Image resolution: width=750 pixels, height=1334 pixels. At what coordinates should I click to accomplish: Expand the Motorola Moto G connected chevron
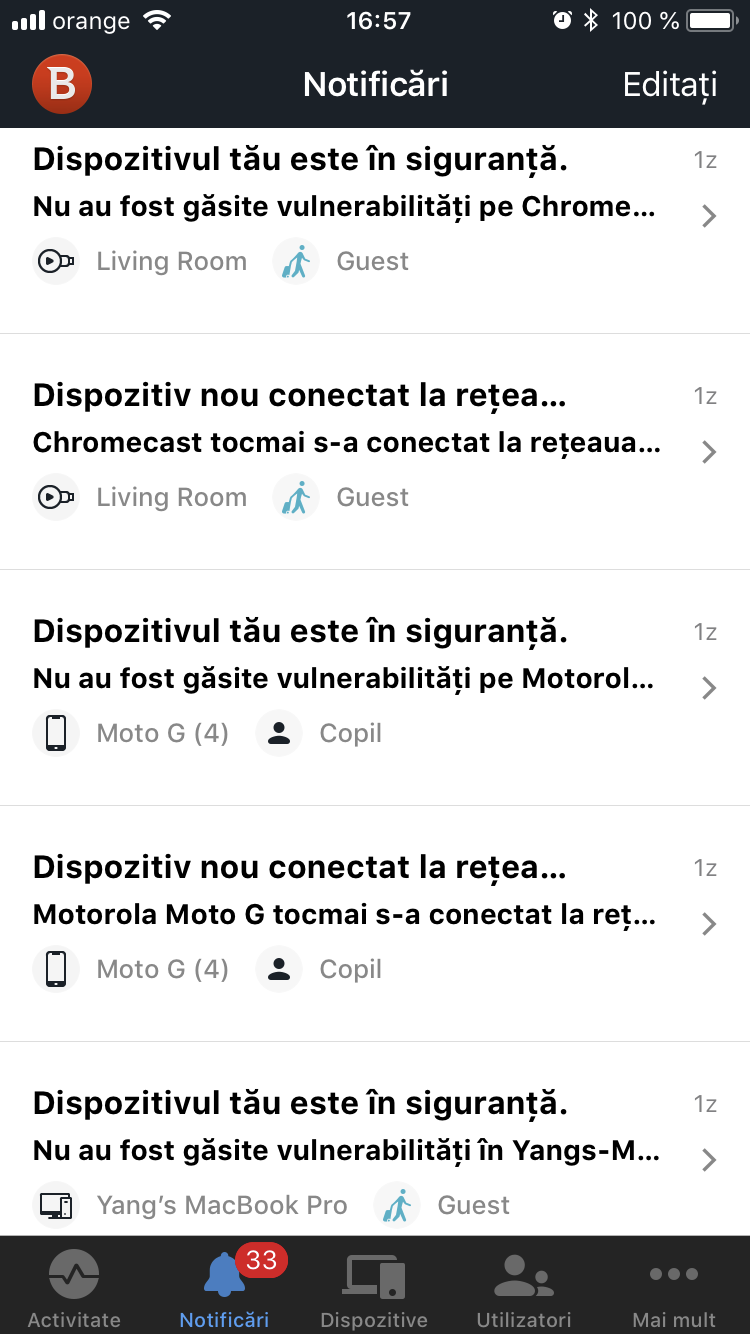(709, 924)
